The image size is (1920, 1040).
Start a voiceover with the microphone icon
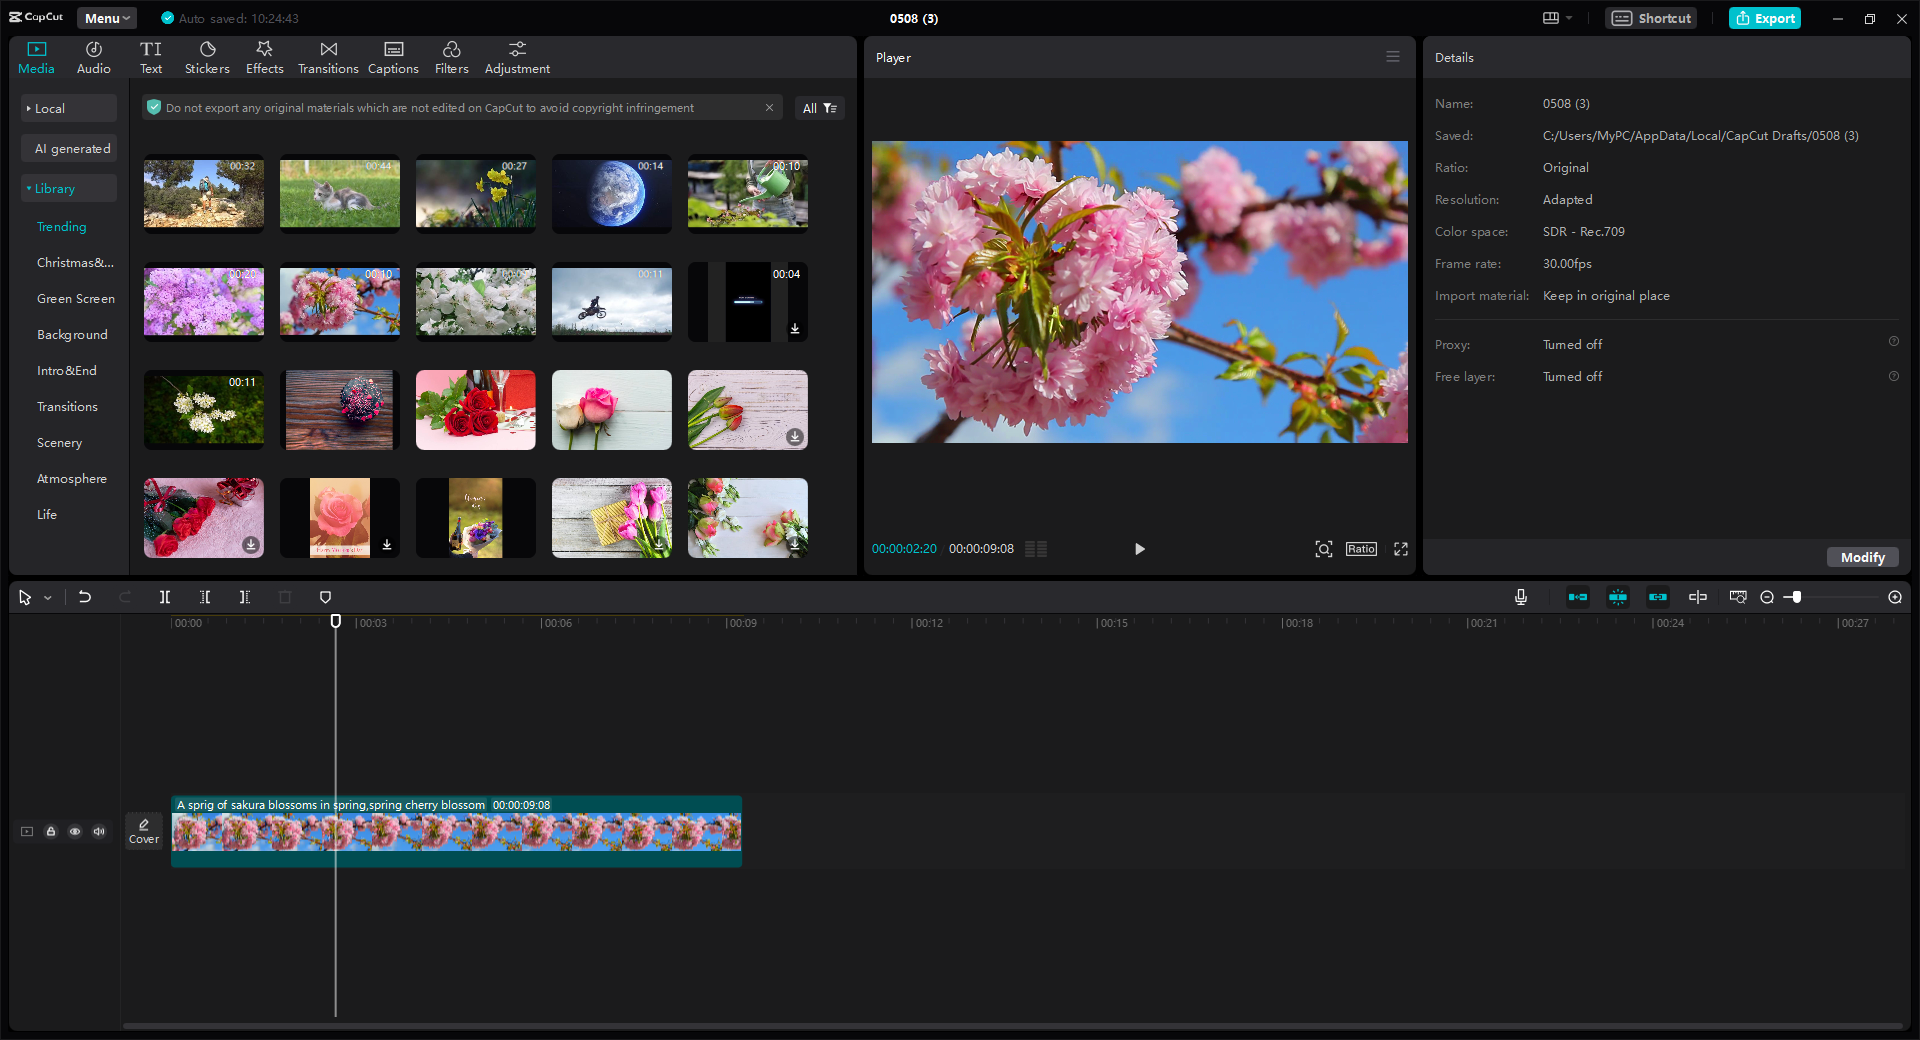pyautogui.click(x=1520, y=597)
